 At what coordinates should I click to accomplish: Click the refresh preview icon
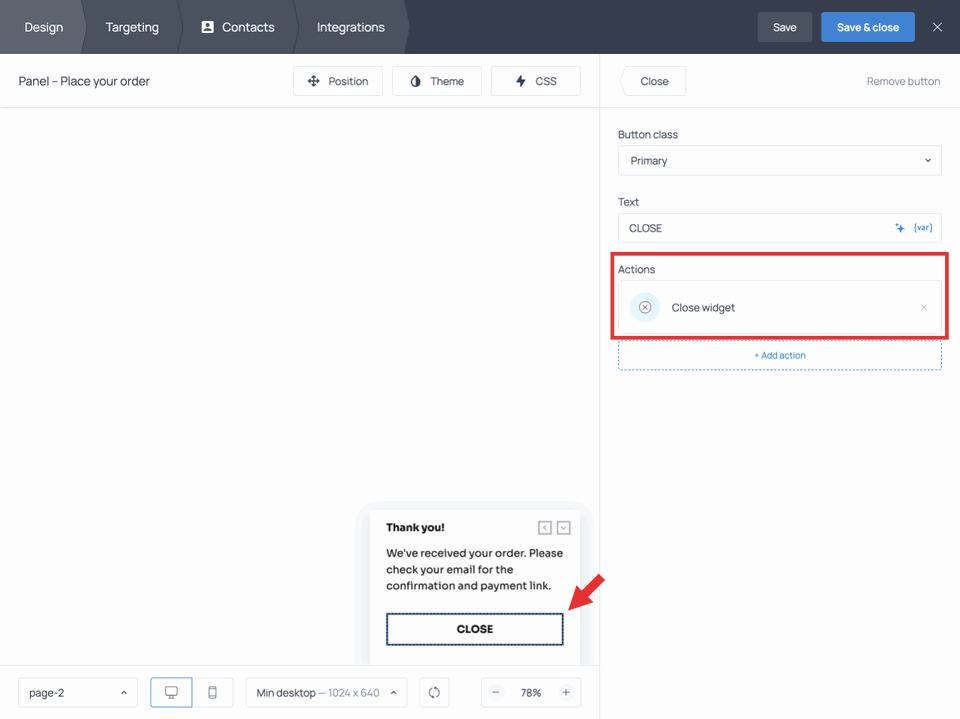(x=434, y=692)
